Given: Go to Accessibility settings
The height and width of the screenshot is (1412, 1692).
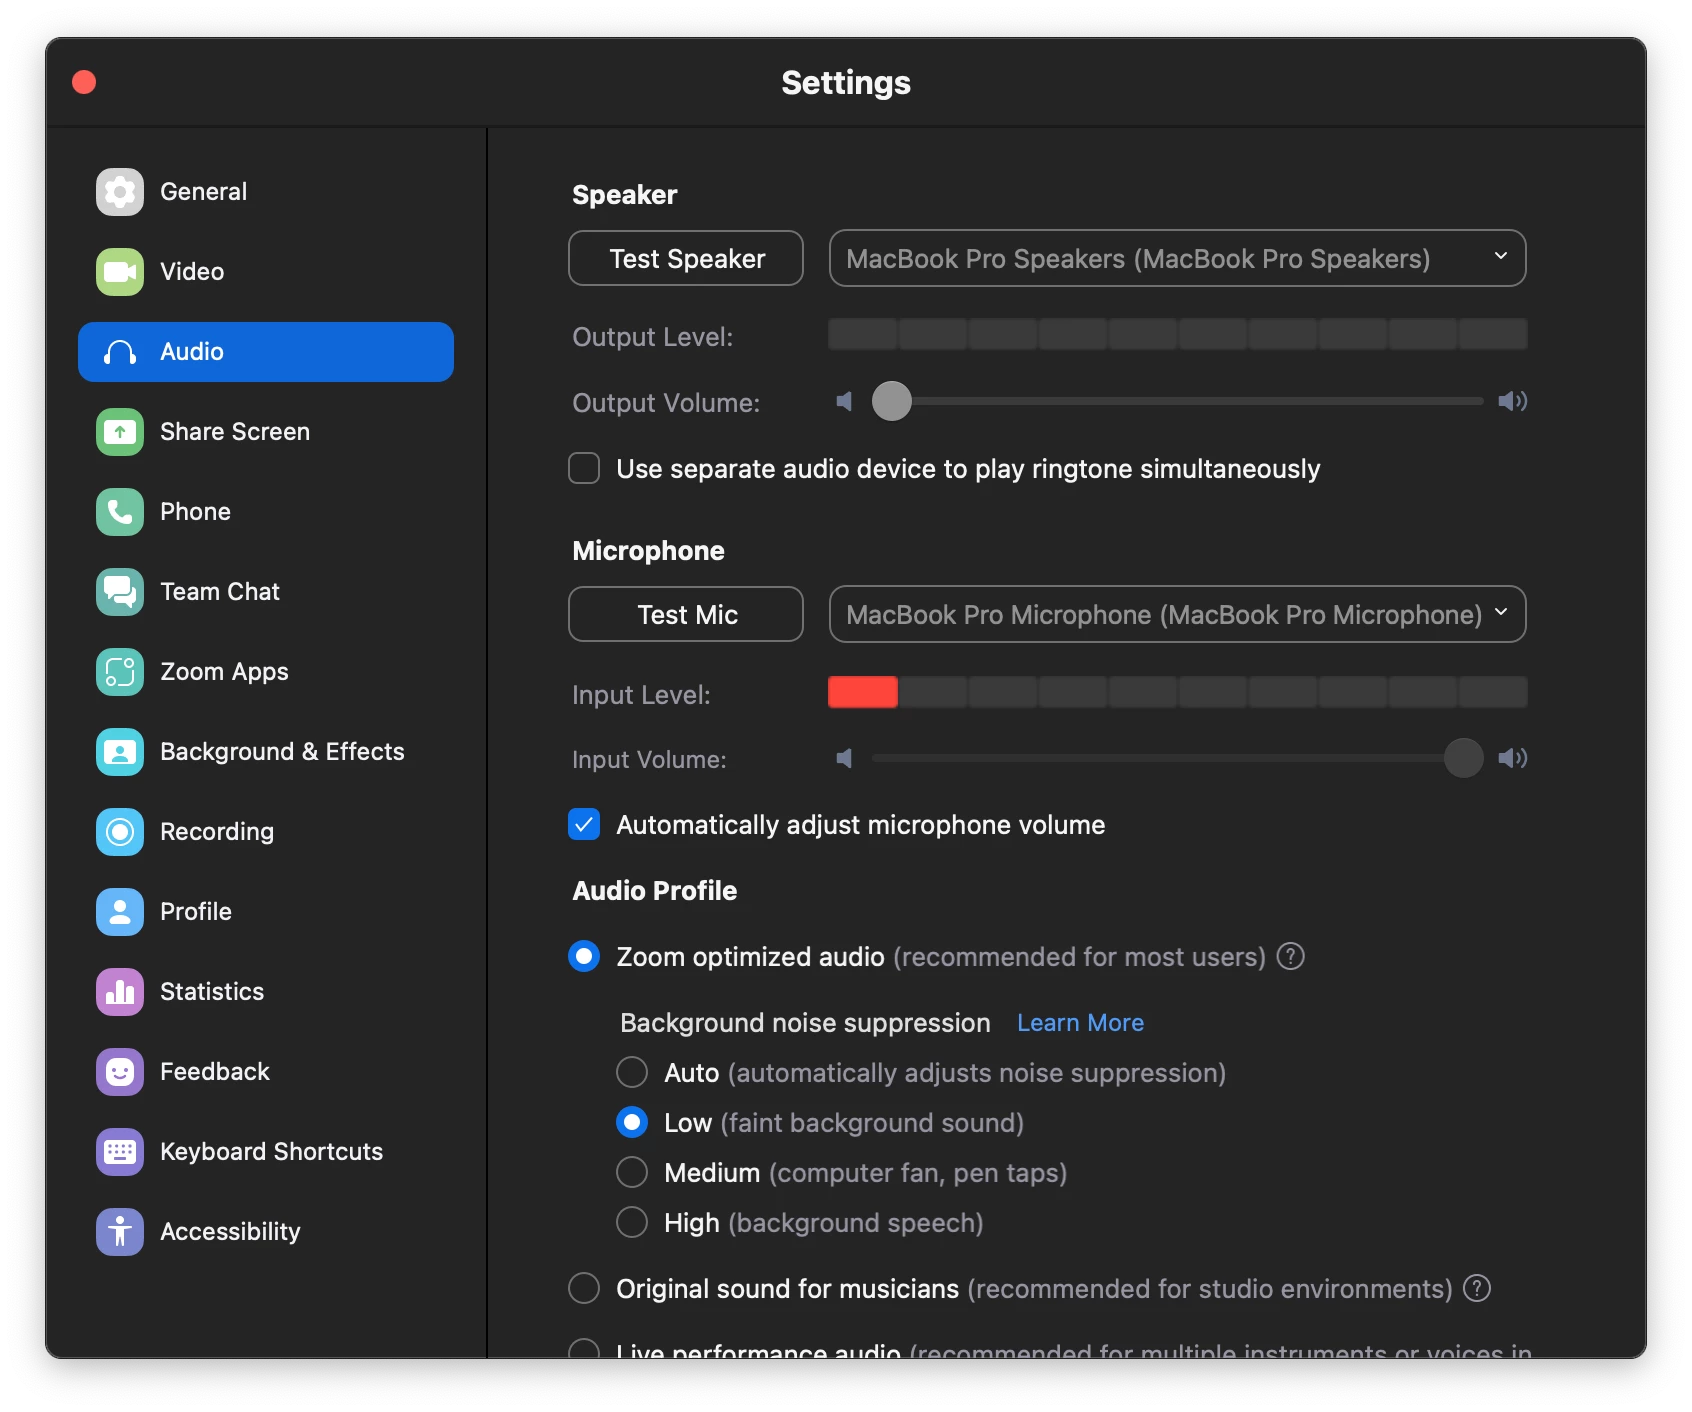Looking at the screenshot, I should (266, 1232).
